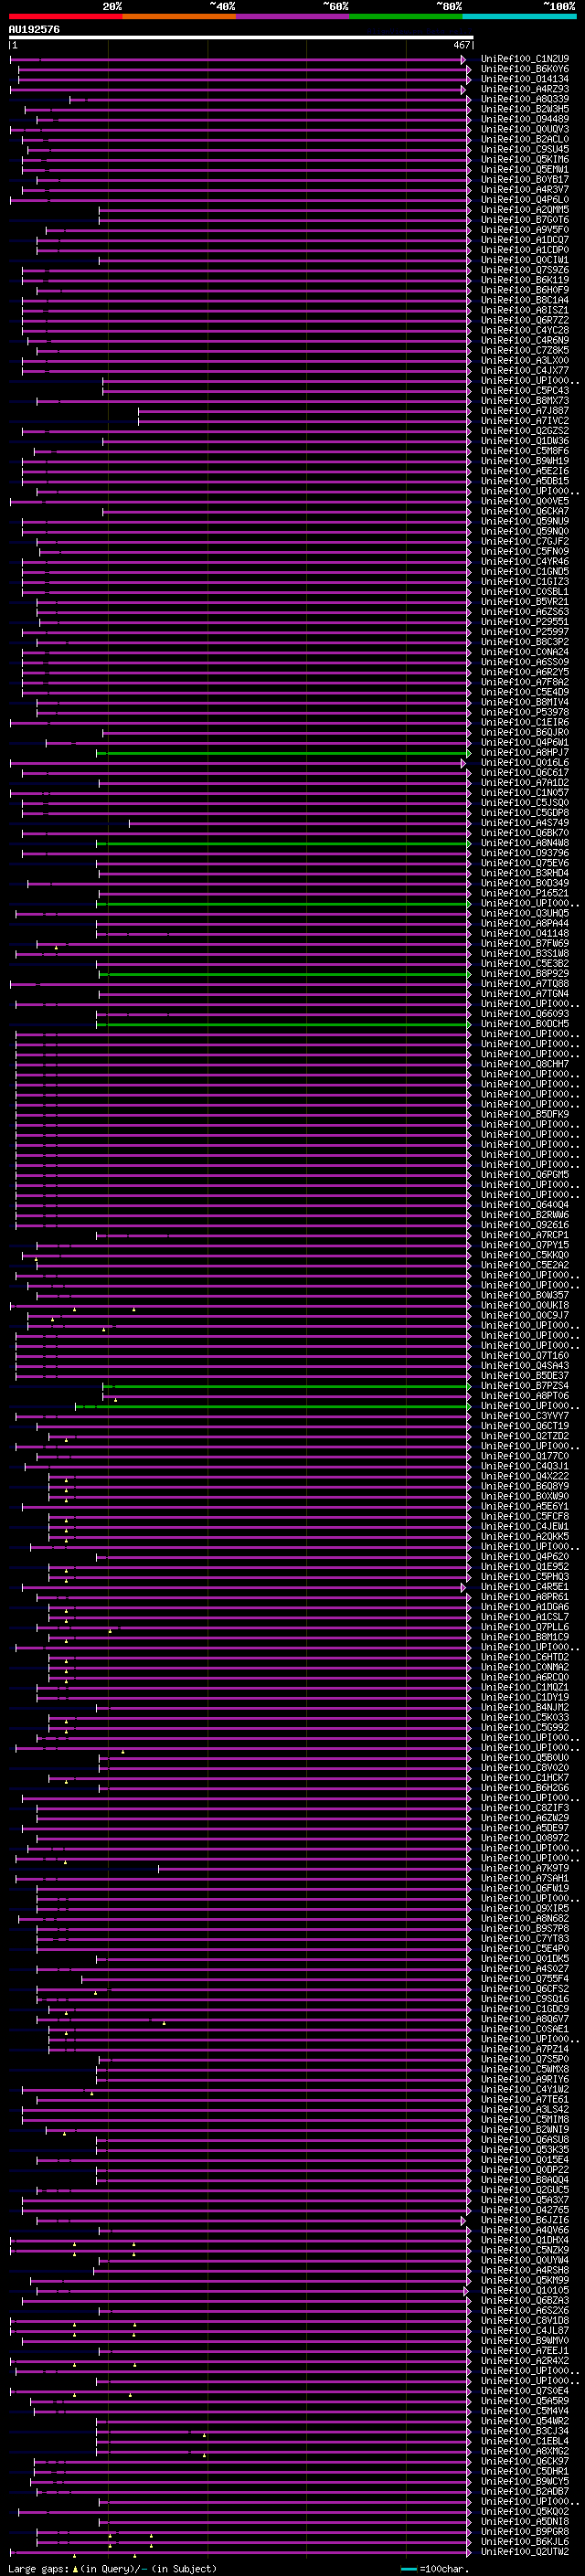Click the 467 query end position label
Image resolution: width=585 pixels, height=2576 pixels.
coord(461,45)
